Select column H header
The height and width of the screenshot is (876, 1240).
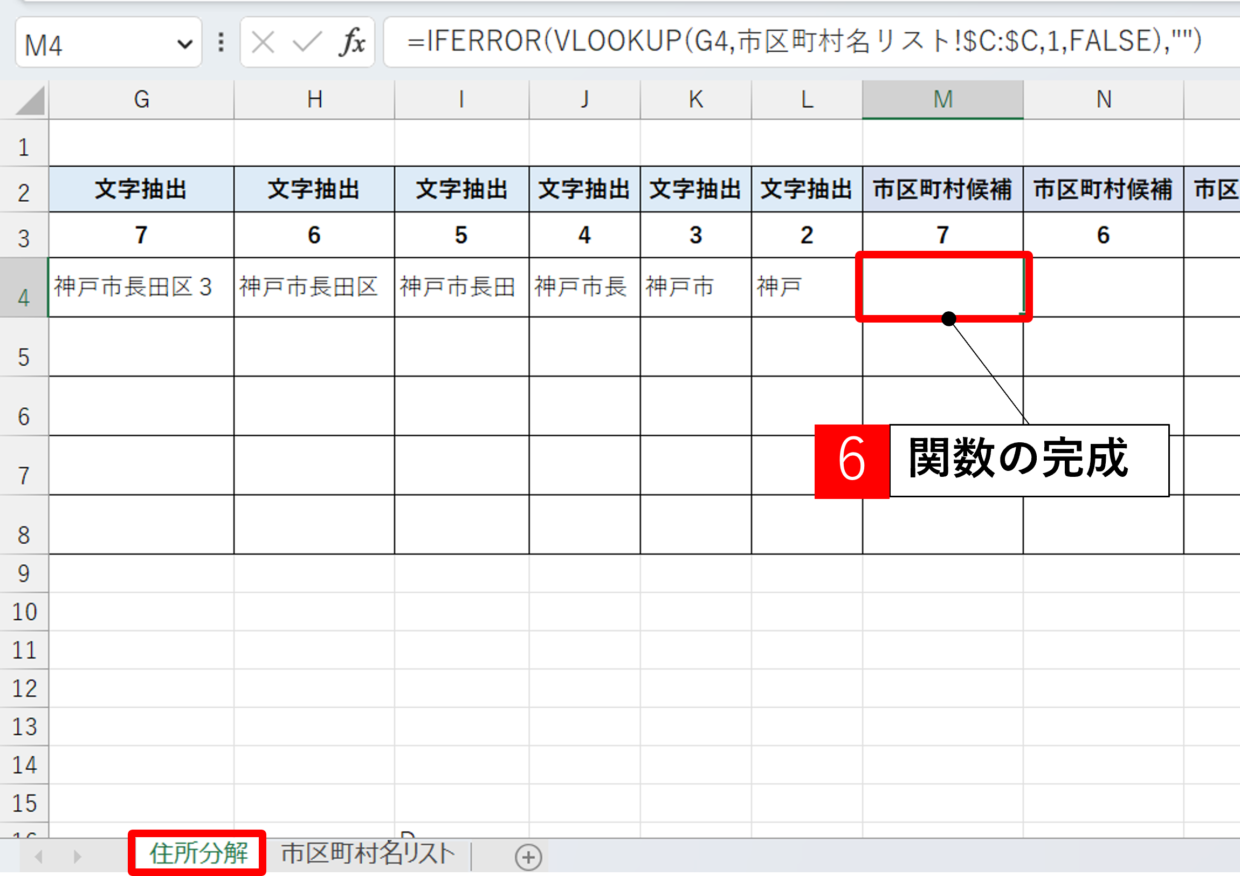coord(314,99)
